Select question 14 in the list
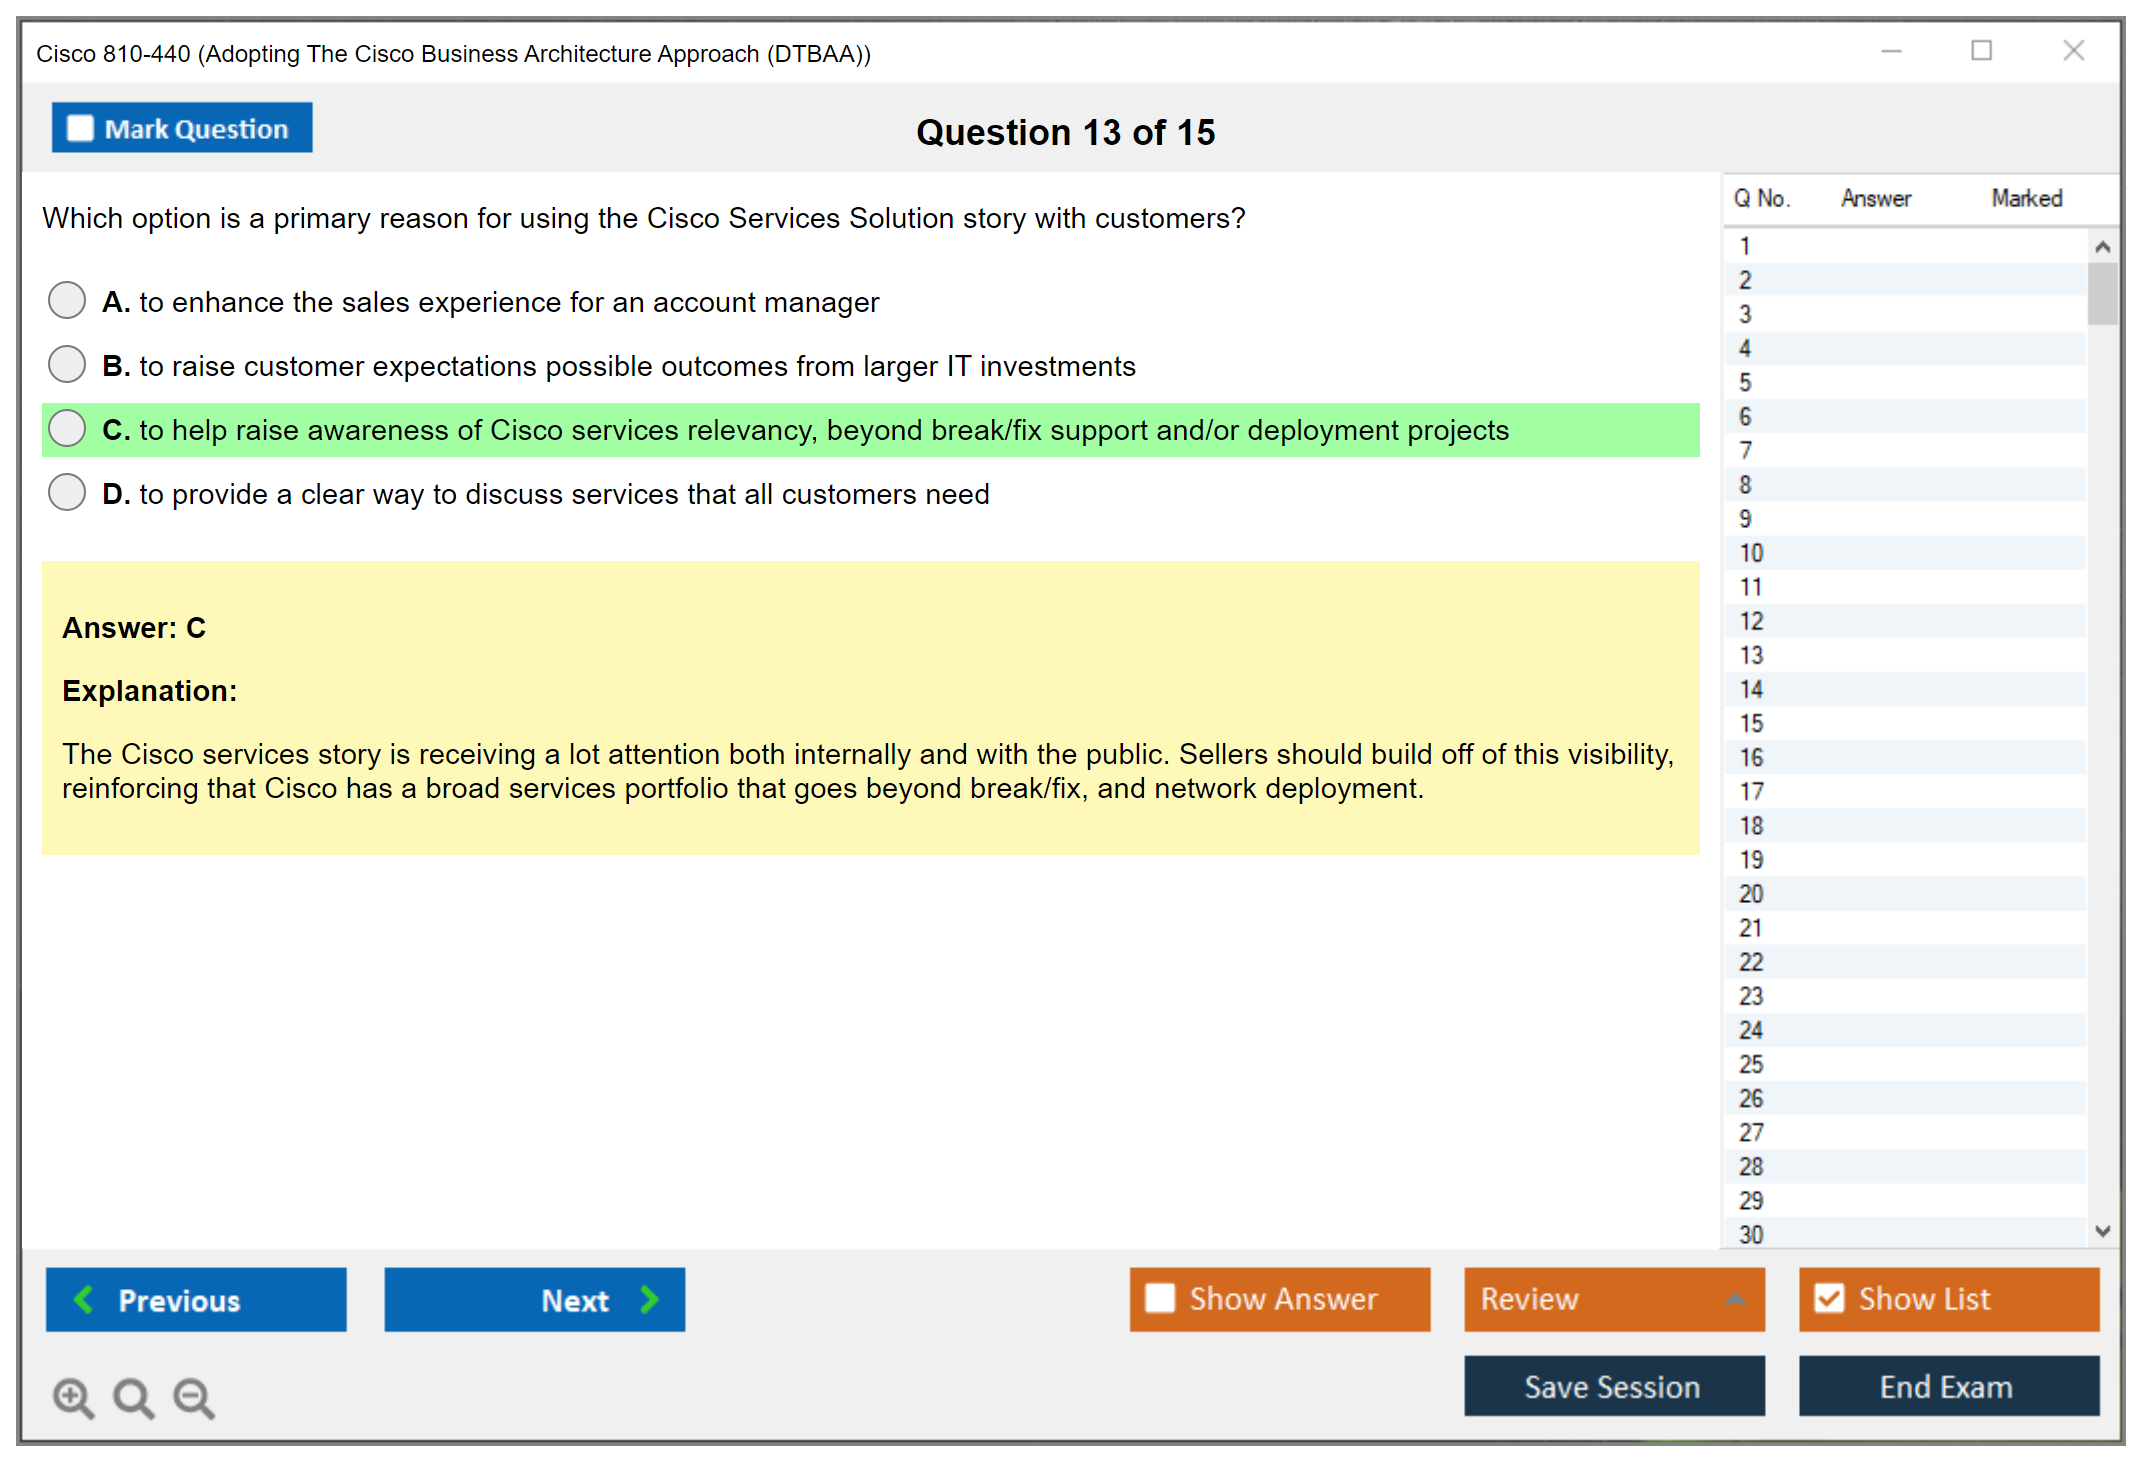2150x1470 pixels. 1751,689
